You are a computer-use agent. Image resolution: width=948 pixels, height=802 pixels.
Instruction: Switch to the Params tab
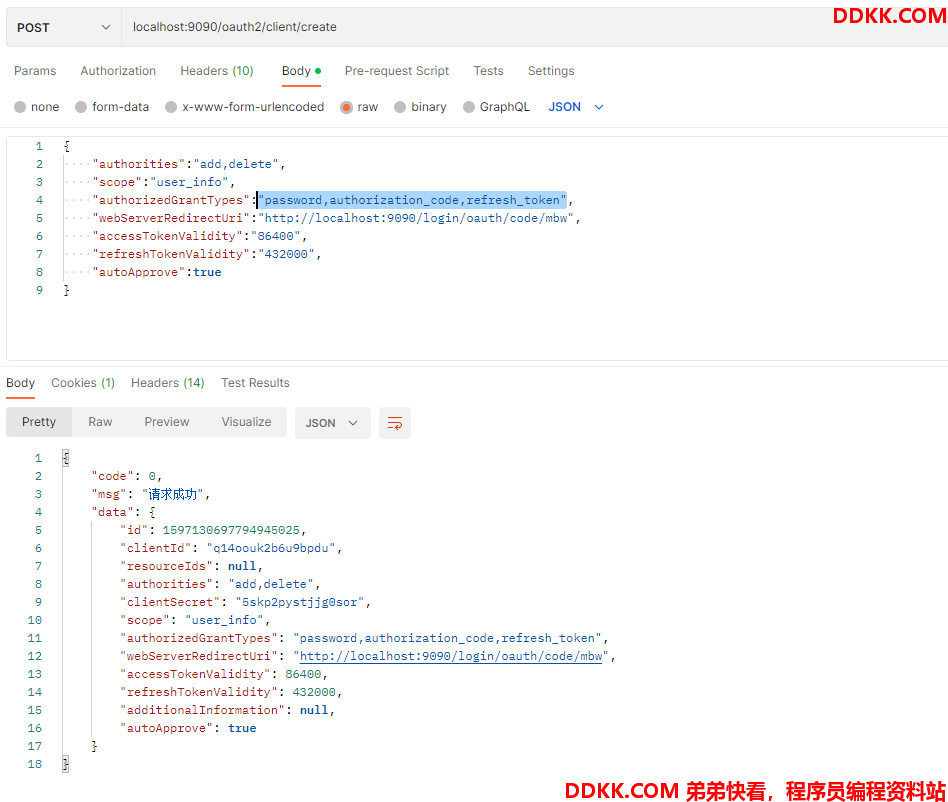(x=35, y=71)
